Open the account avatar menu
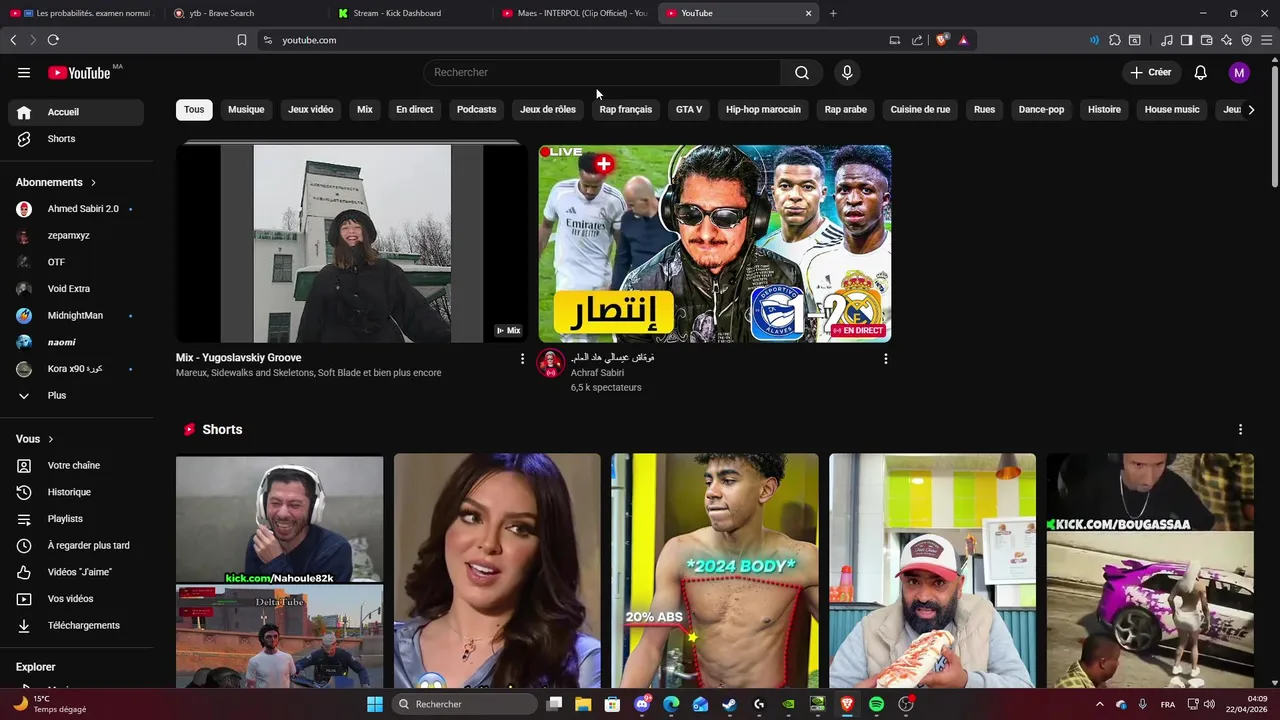Screen dimensions: 1280x720 pyautogui.click(x=1239, y=72)
